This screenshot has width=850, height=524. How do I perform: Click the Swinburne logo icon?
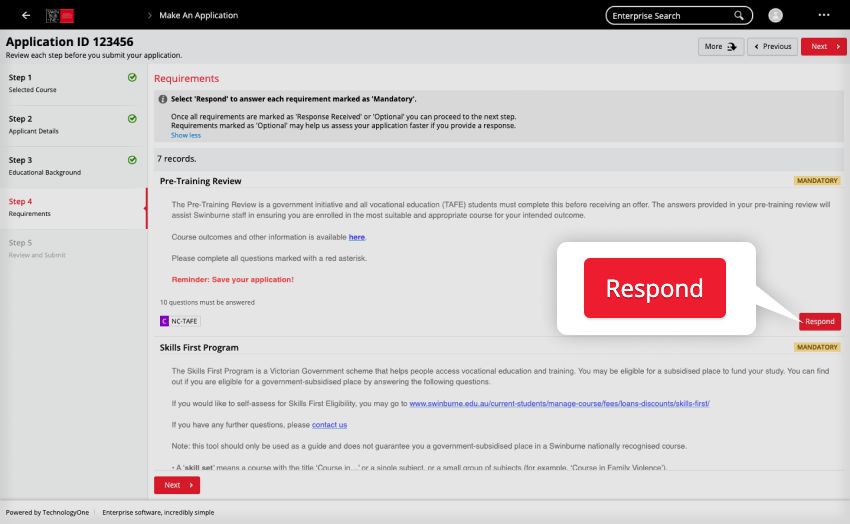click(60, 15)
